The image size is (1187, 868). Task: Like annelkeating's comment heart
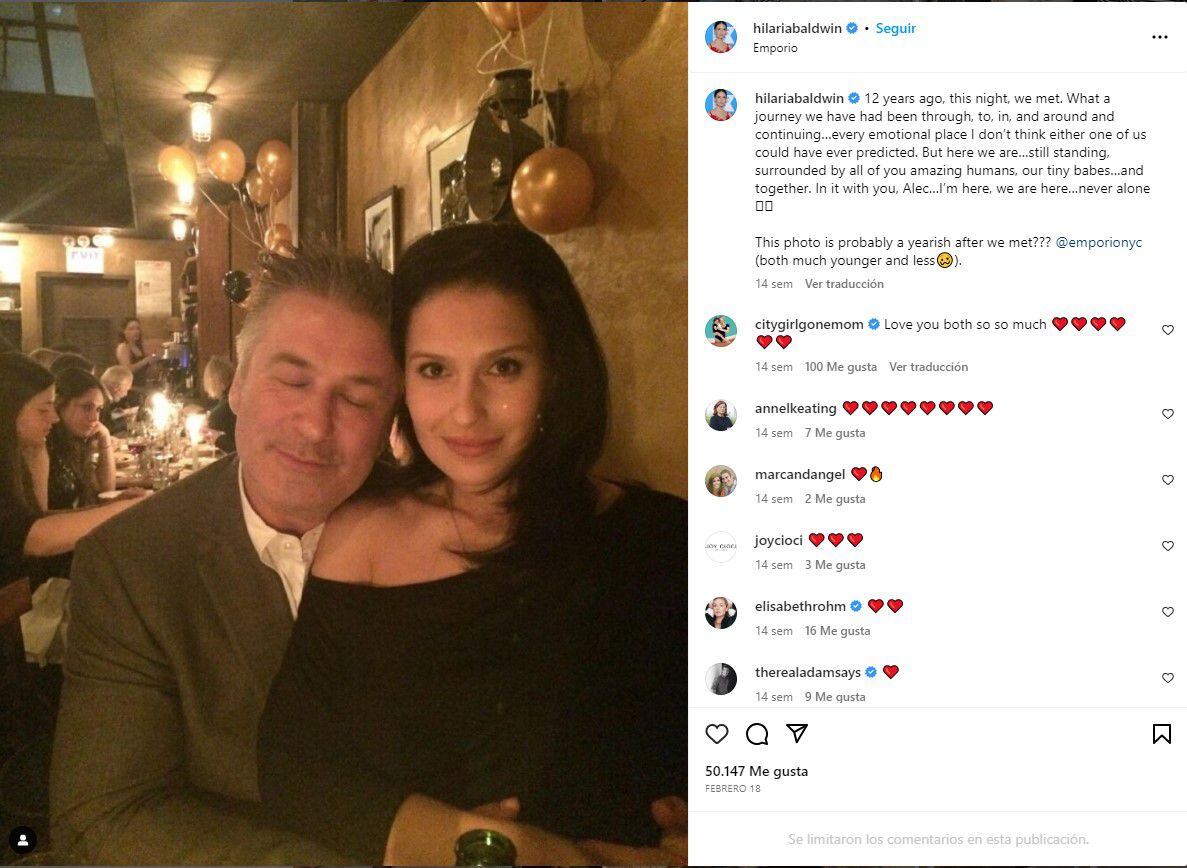(1167, 414)
